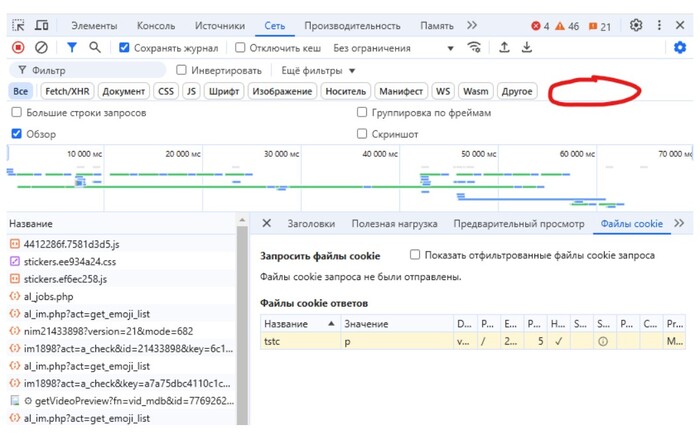
Task: Check the Инвертировать checkbox
Action: (181, 70)
